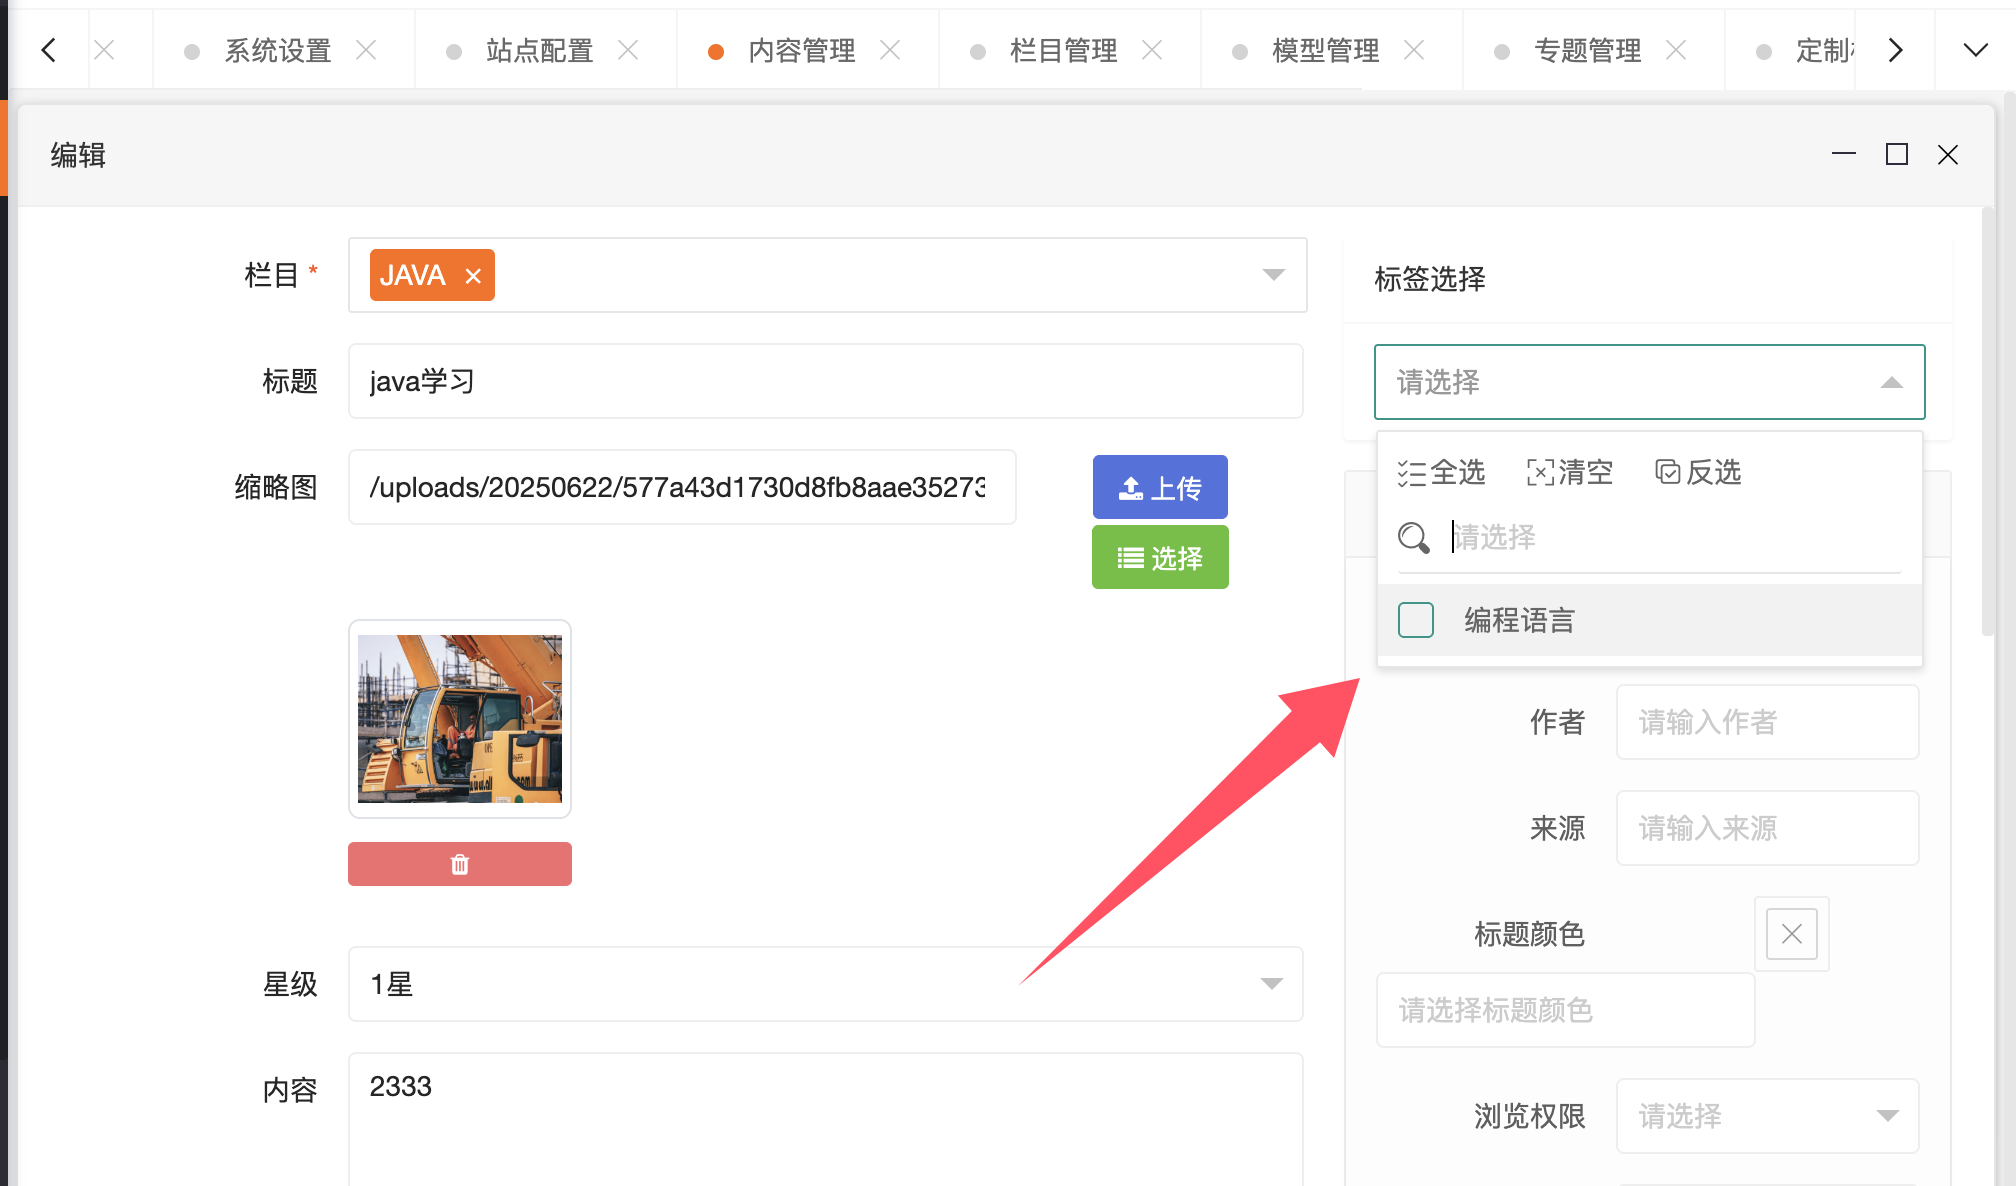
Task: Click the 作者 input field
Action: (x=1767, y=722)
